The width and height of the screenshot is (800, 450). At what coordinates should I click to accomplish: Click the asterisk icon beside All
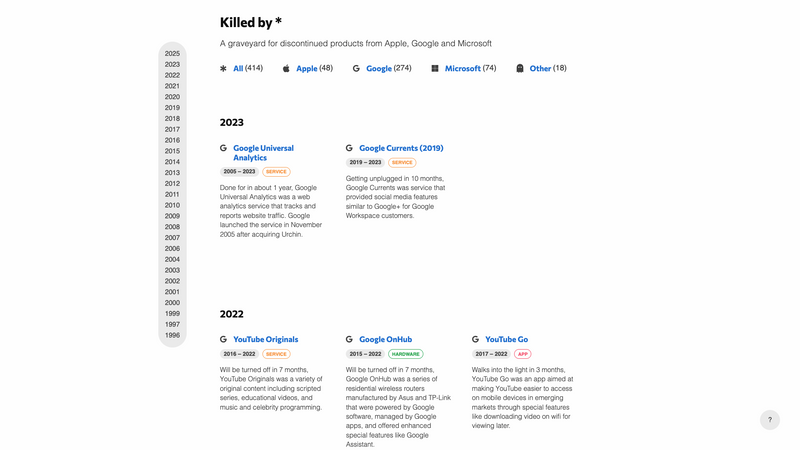click(223, 69)
